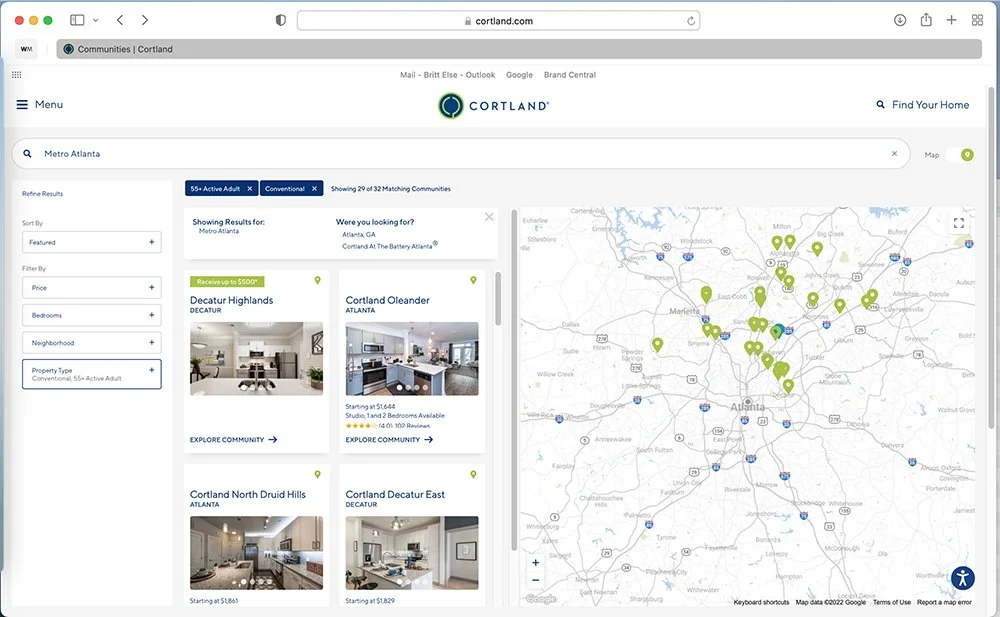Open the accessibility widget button
Image resolution: width=1000 pixels, height=617 pixels.
pyautogui.click(x=963, y=578)
